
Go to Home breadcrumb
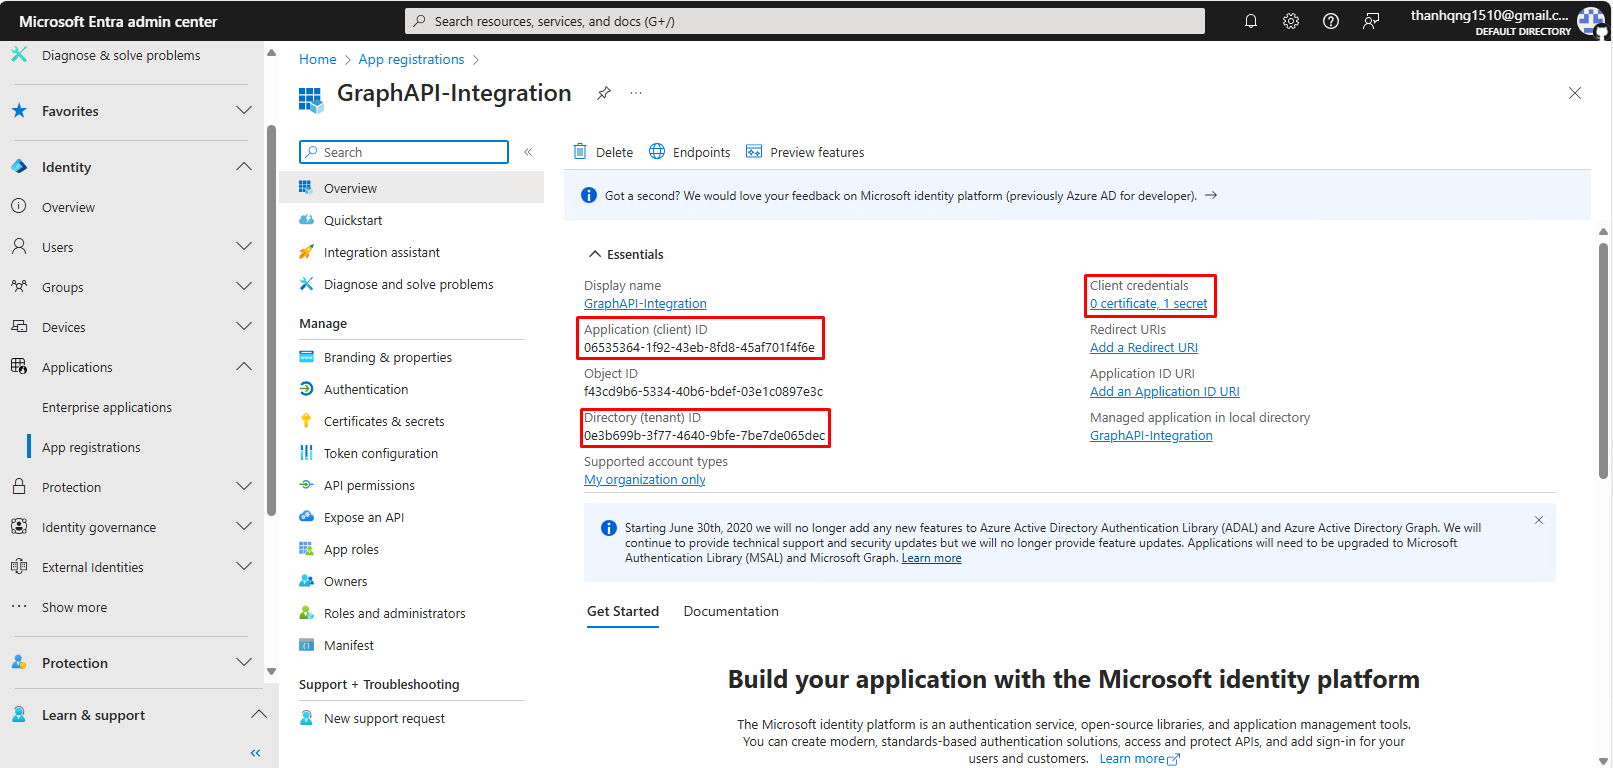(x=318, y=59)
